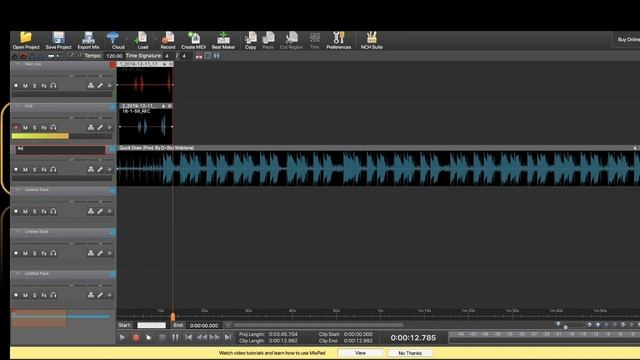Click the Copy toolbar icon
The height and width of the screenshot is (360, 640).
[251, 40]
